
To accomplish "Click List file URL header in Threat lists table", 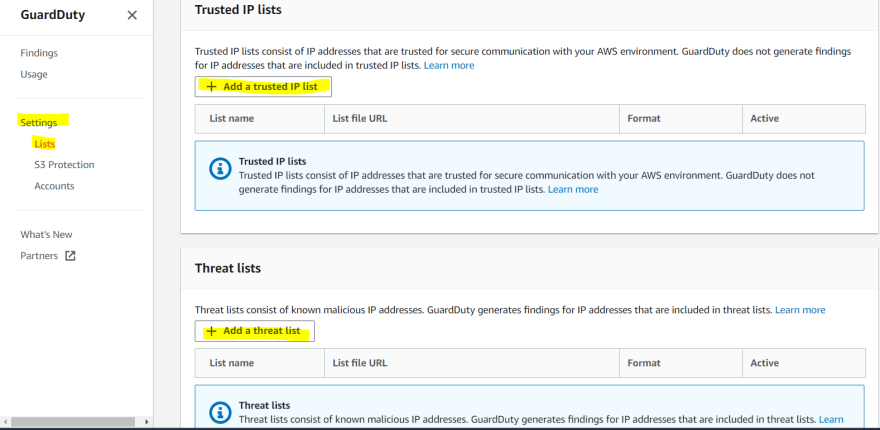I will click(360, 363).
